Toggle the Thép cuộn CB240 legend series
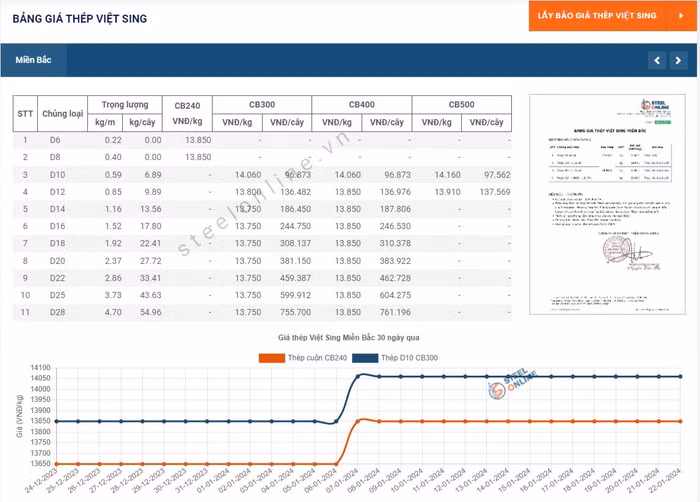Image resolution: width=700 pixels, height=502 pixels. pyautogui.click(x=305, y=357)
